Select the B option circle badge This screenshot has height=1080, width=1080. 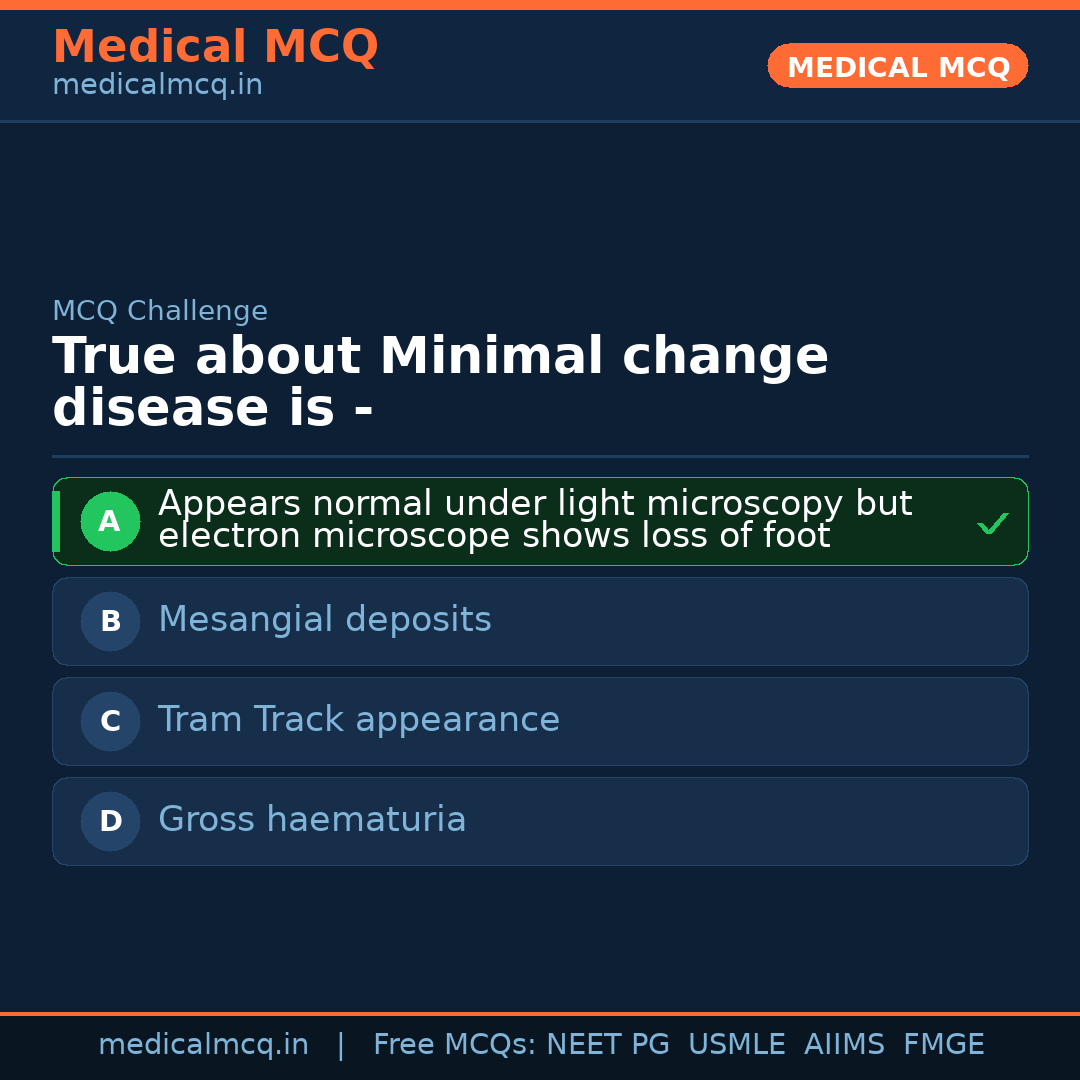[110, 621]
